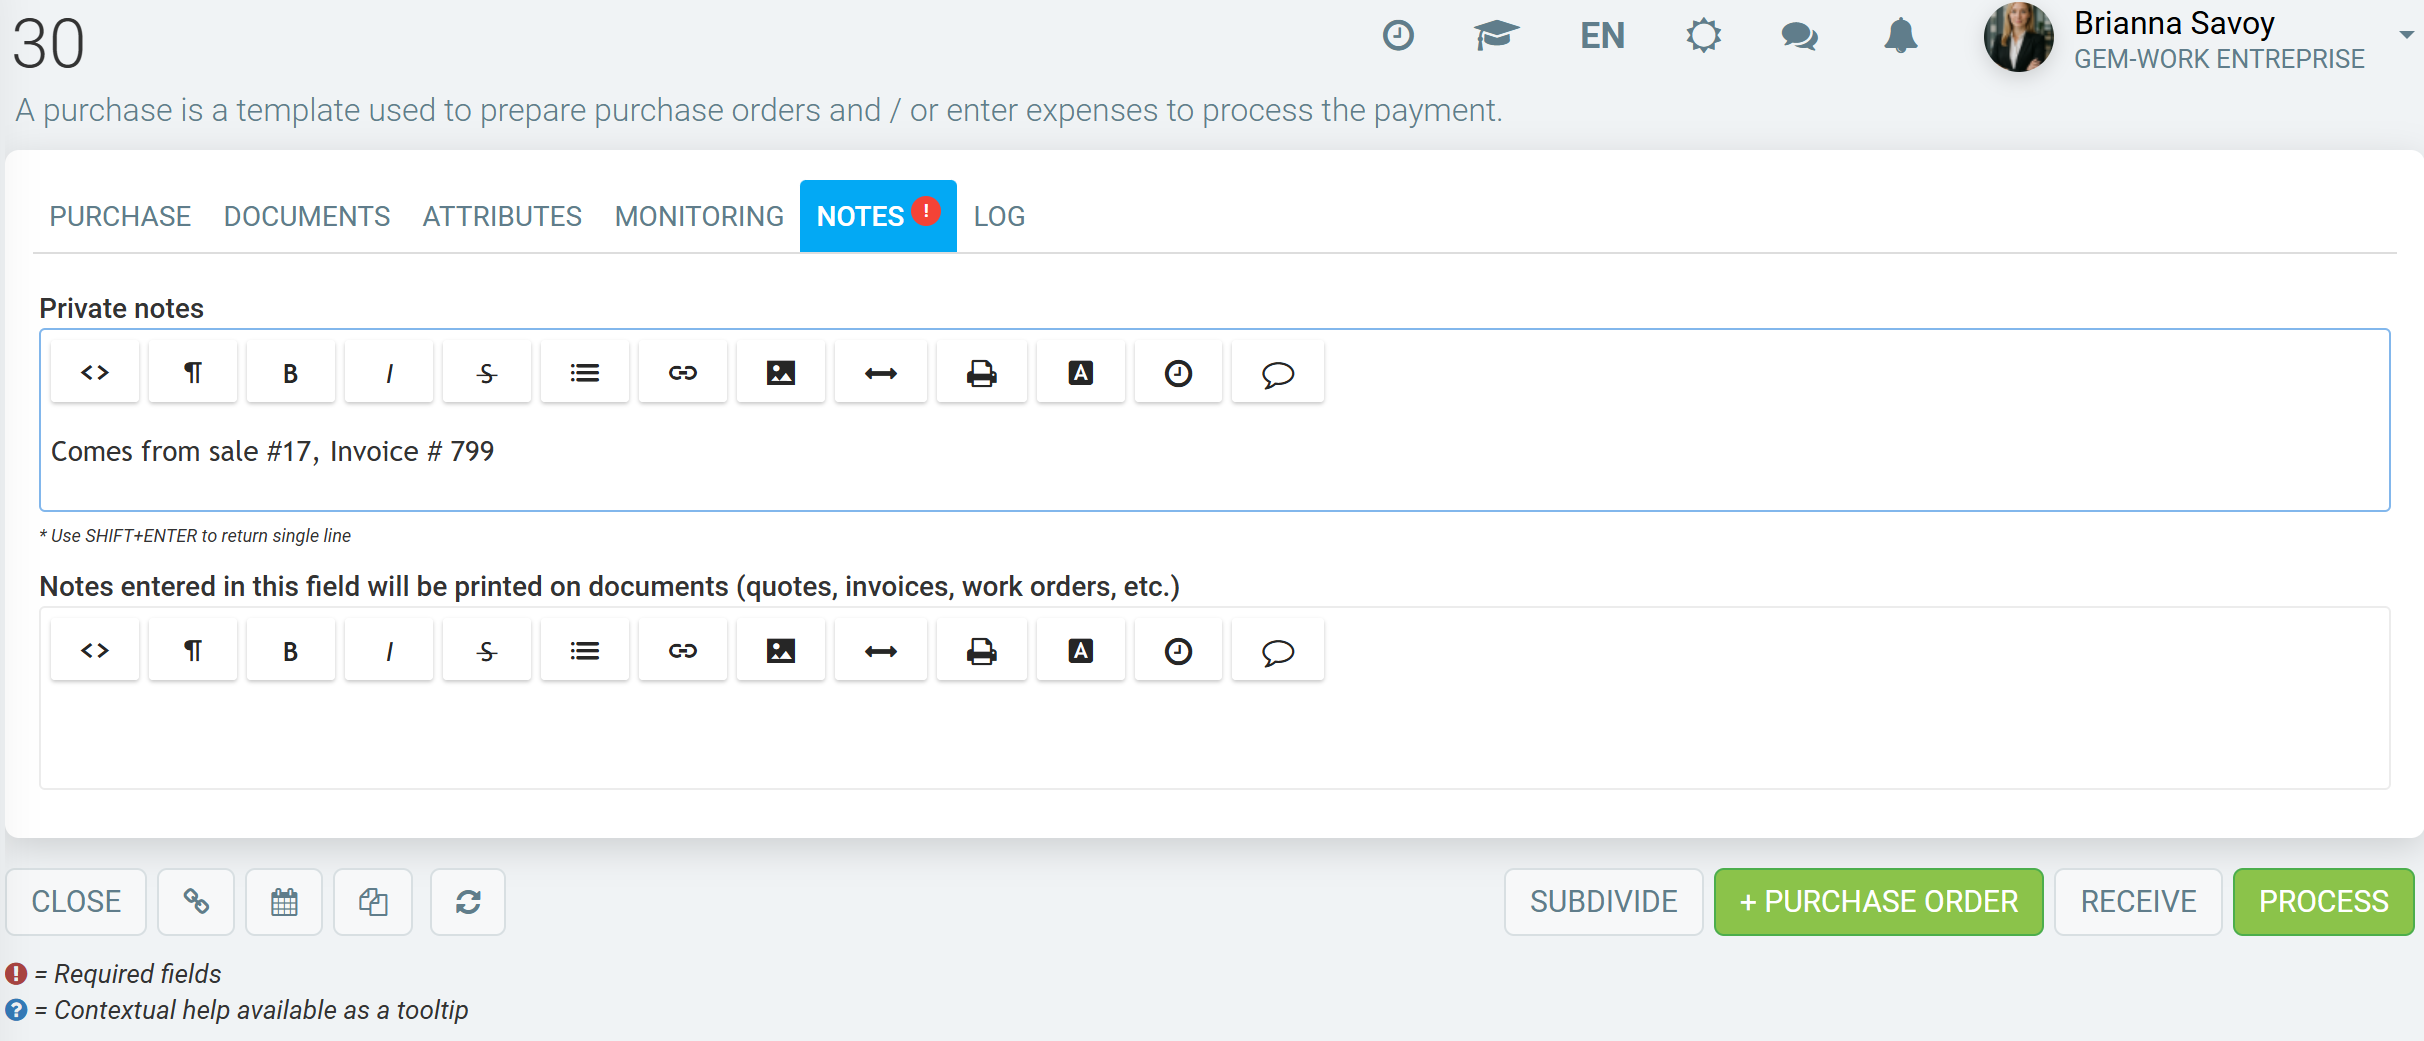Open paragraph format menu in Private notes

(x=192, y=373)
